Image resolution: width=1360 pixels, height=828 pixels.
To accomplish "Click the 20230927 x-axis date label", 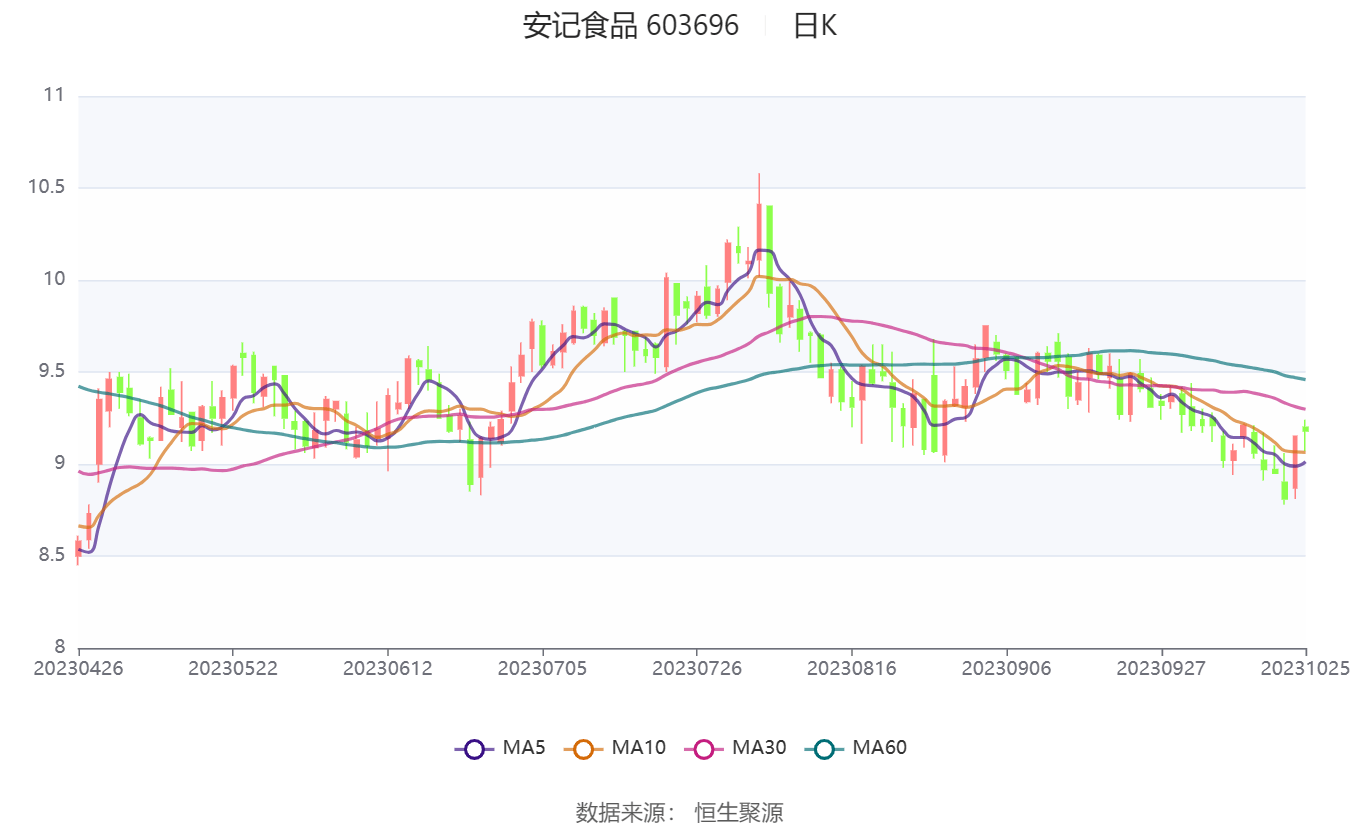I will point(1161,668).
